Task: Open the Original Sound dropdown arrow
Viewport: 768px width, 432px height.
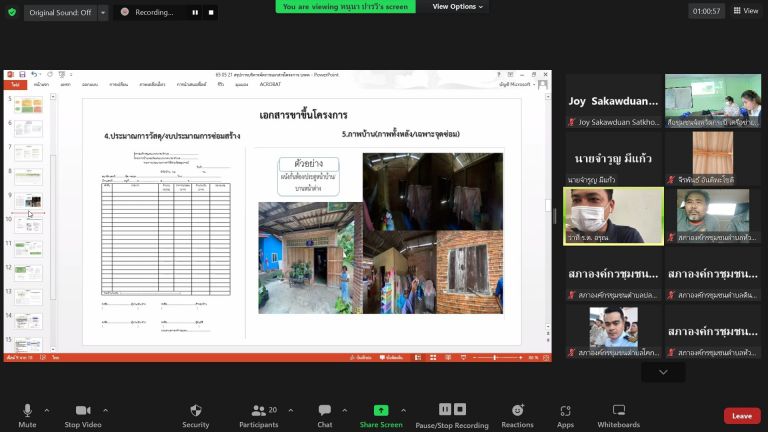Action: (103, 13)
